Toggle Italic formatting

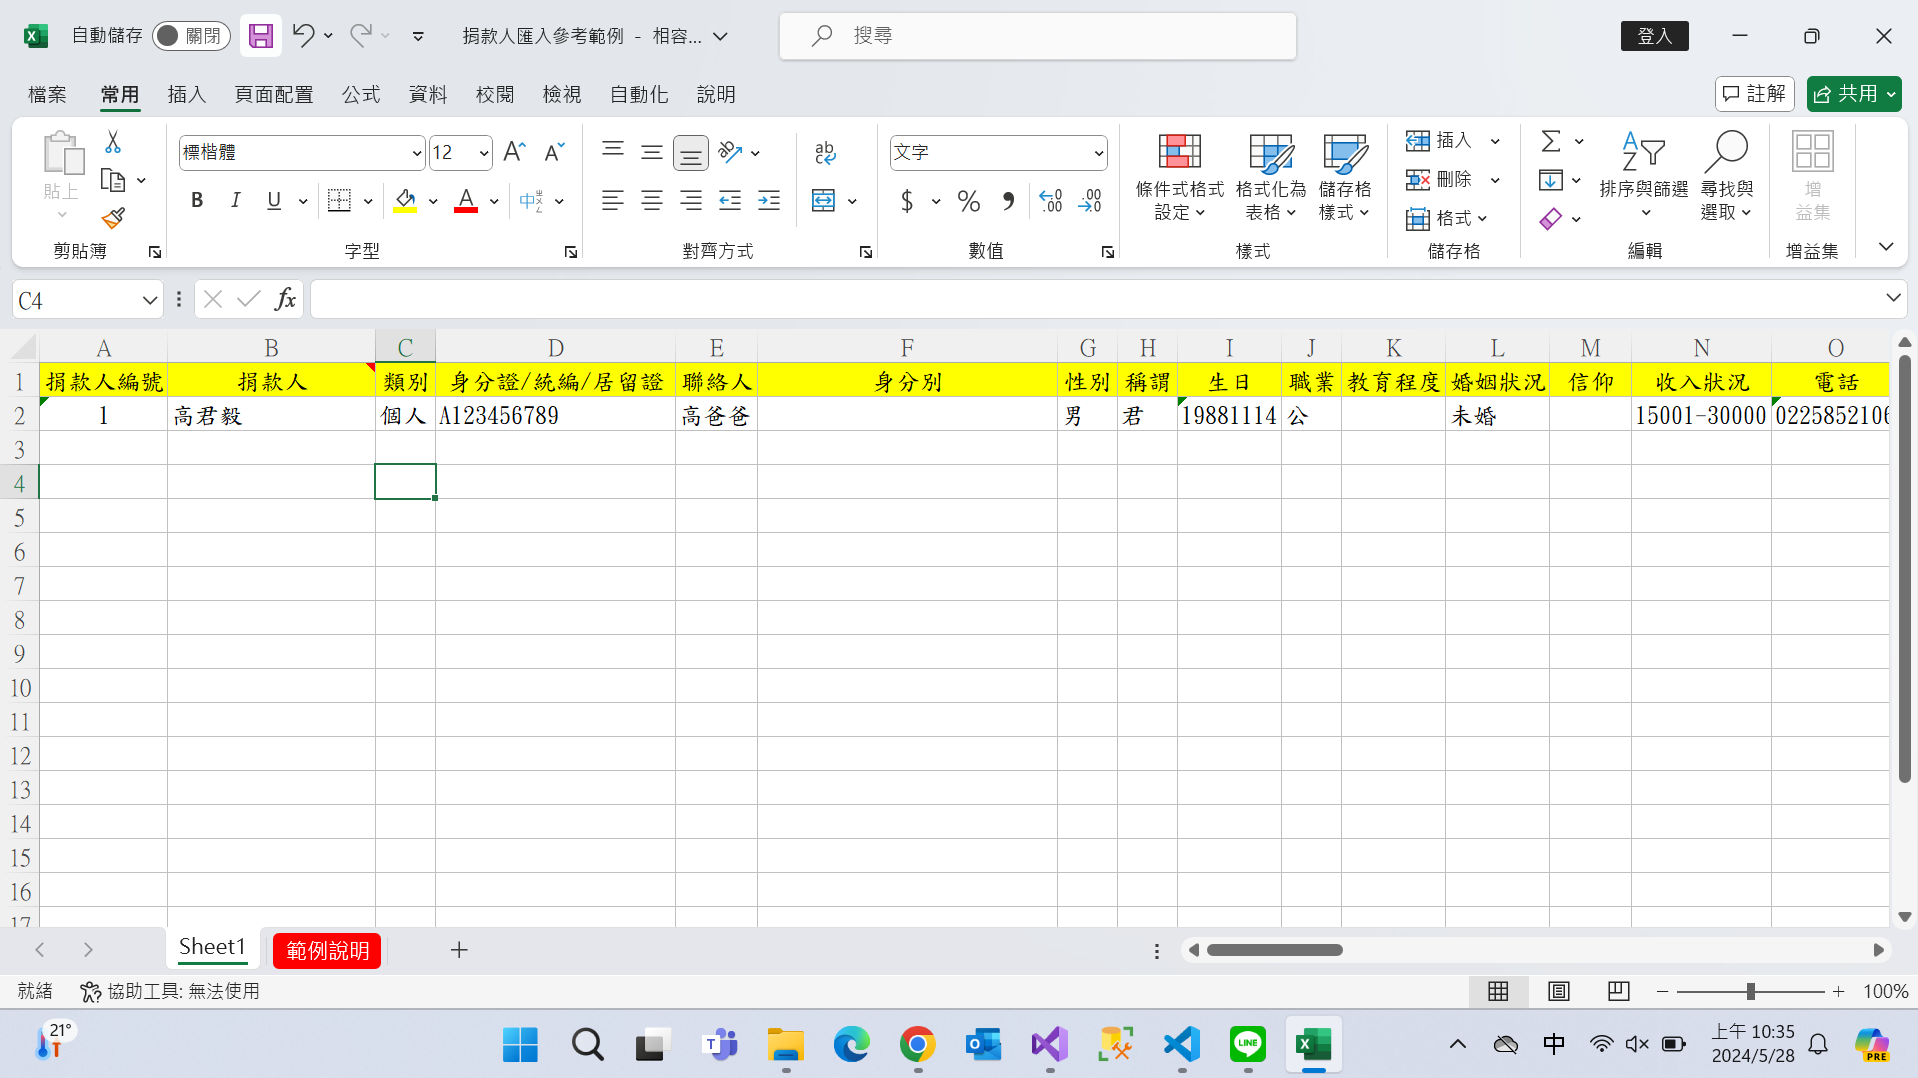[x=235, y=201]
